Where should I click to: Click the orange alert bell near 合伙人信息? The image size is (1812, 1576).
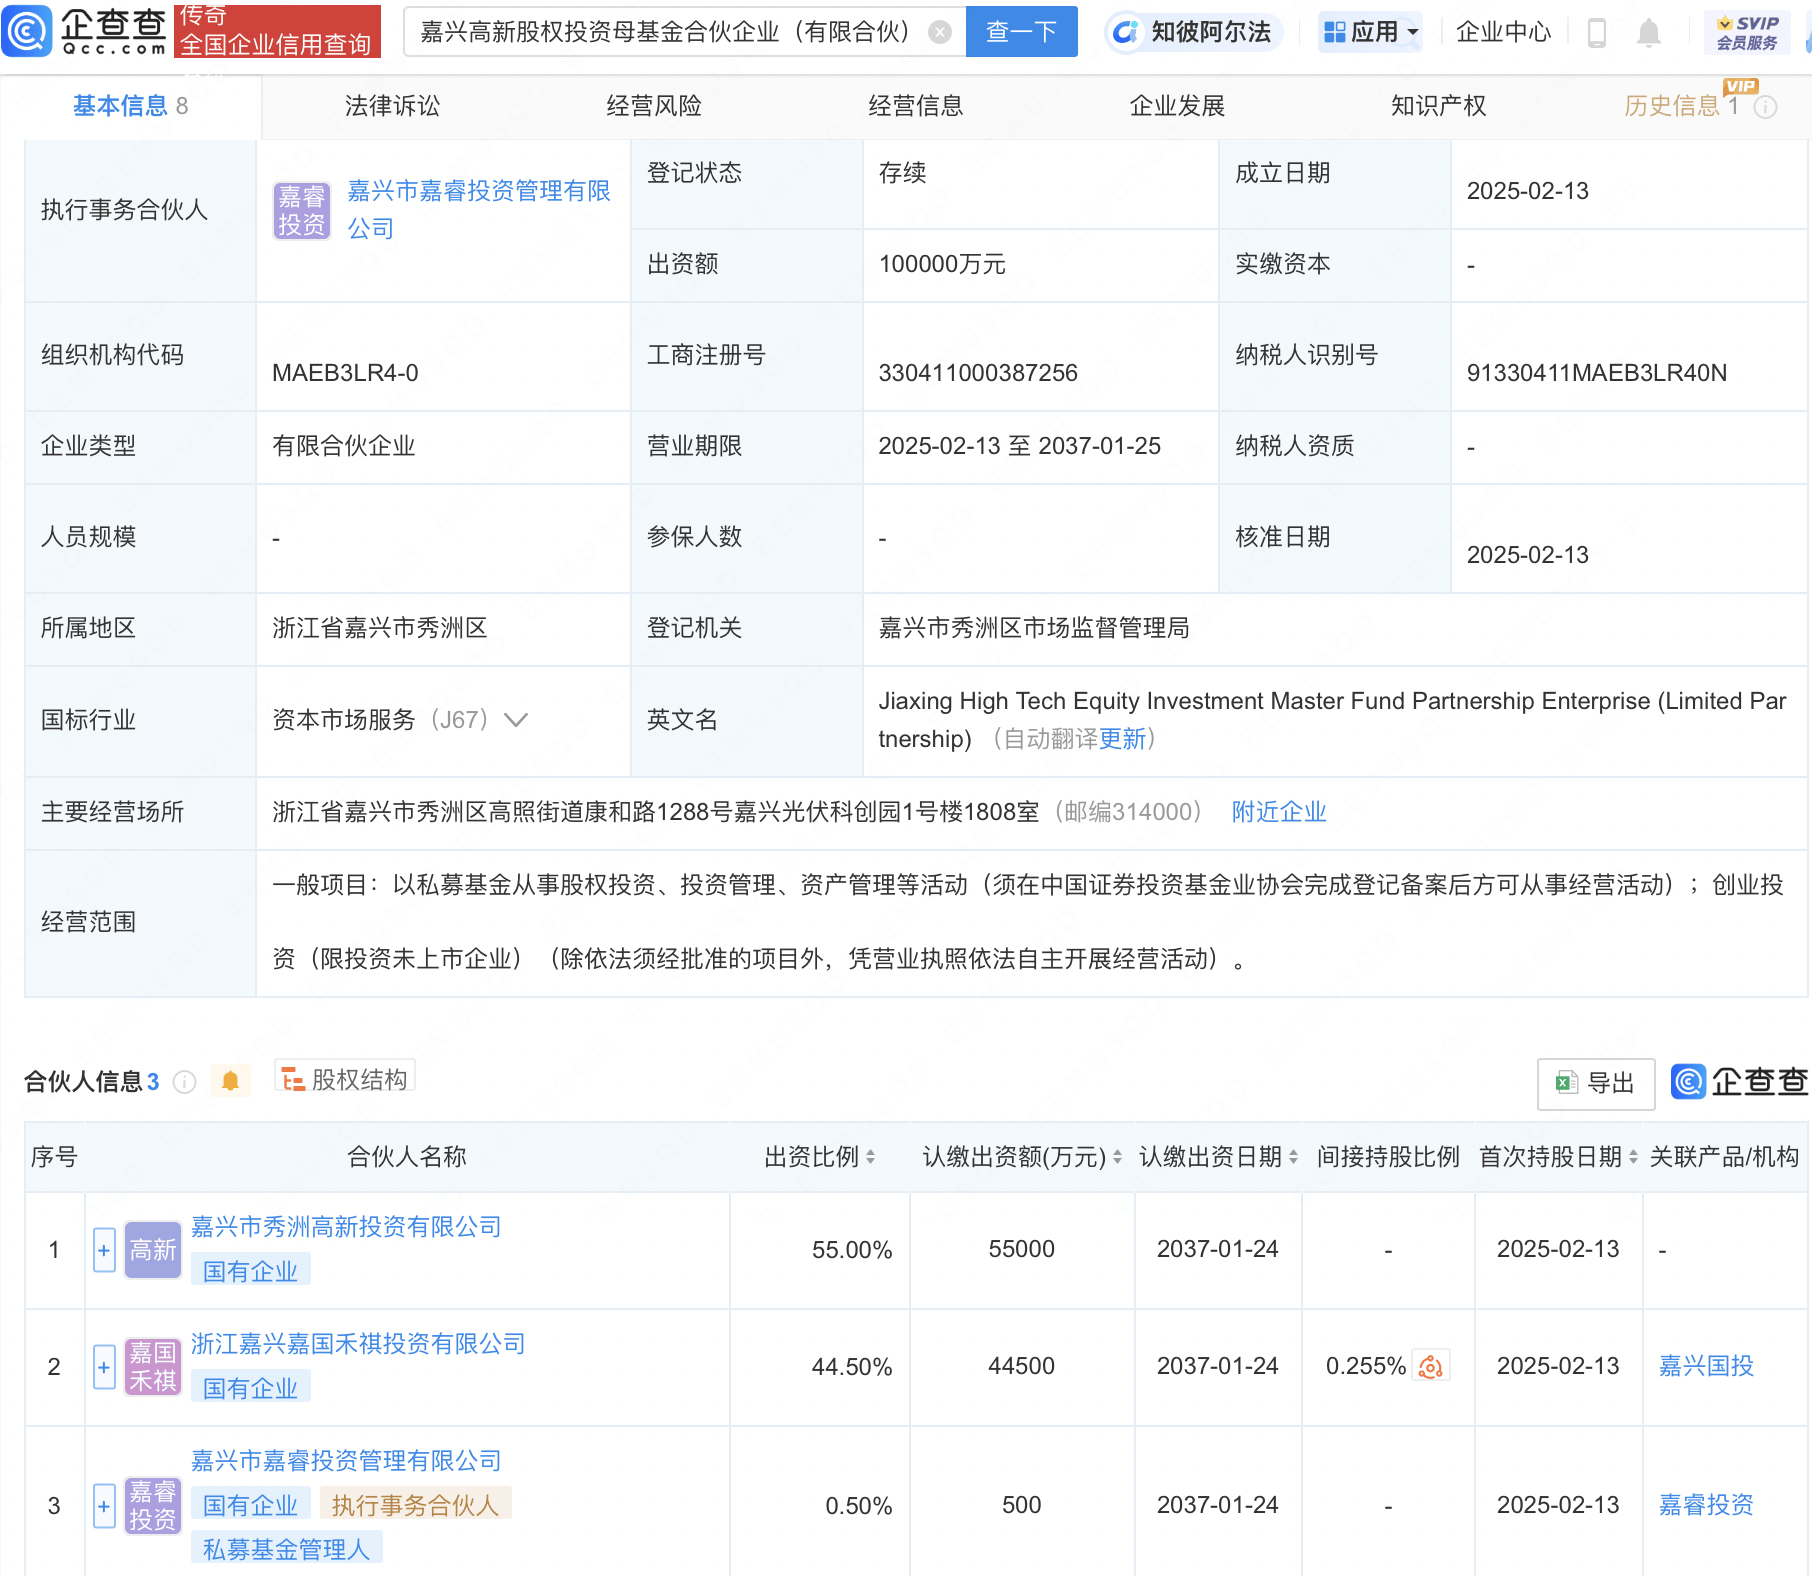coord(230,1081)
